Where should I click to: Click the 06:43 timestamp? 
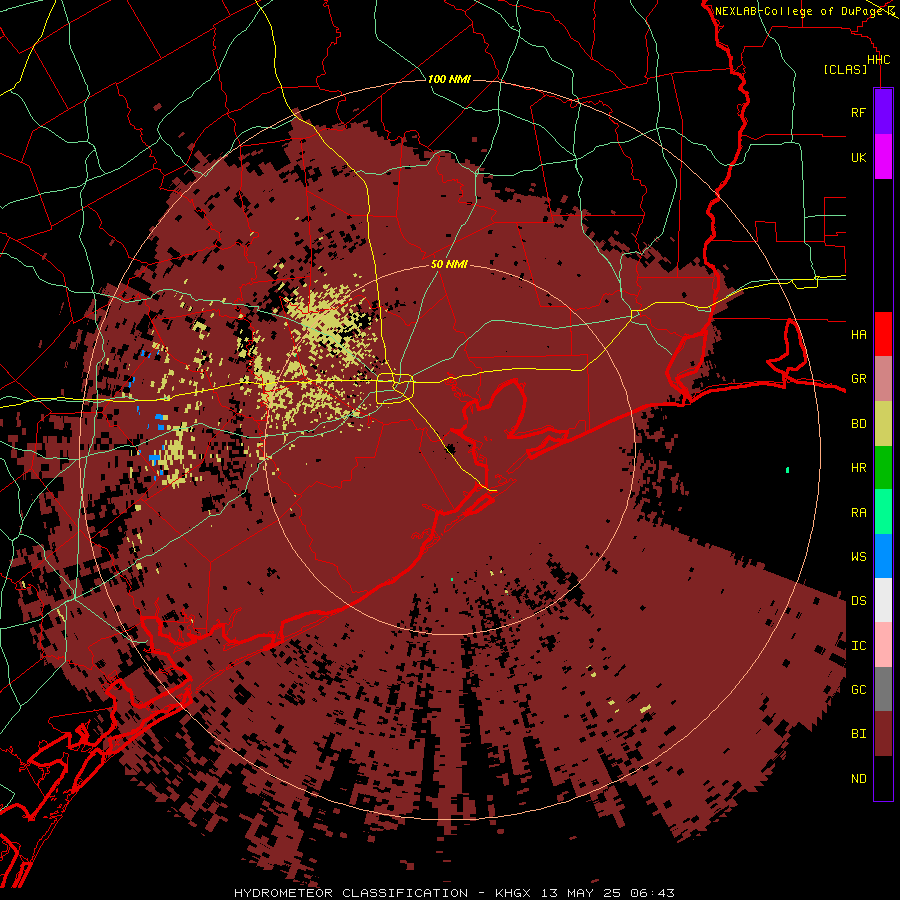(x=652, y=893)
